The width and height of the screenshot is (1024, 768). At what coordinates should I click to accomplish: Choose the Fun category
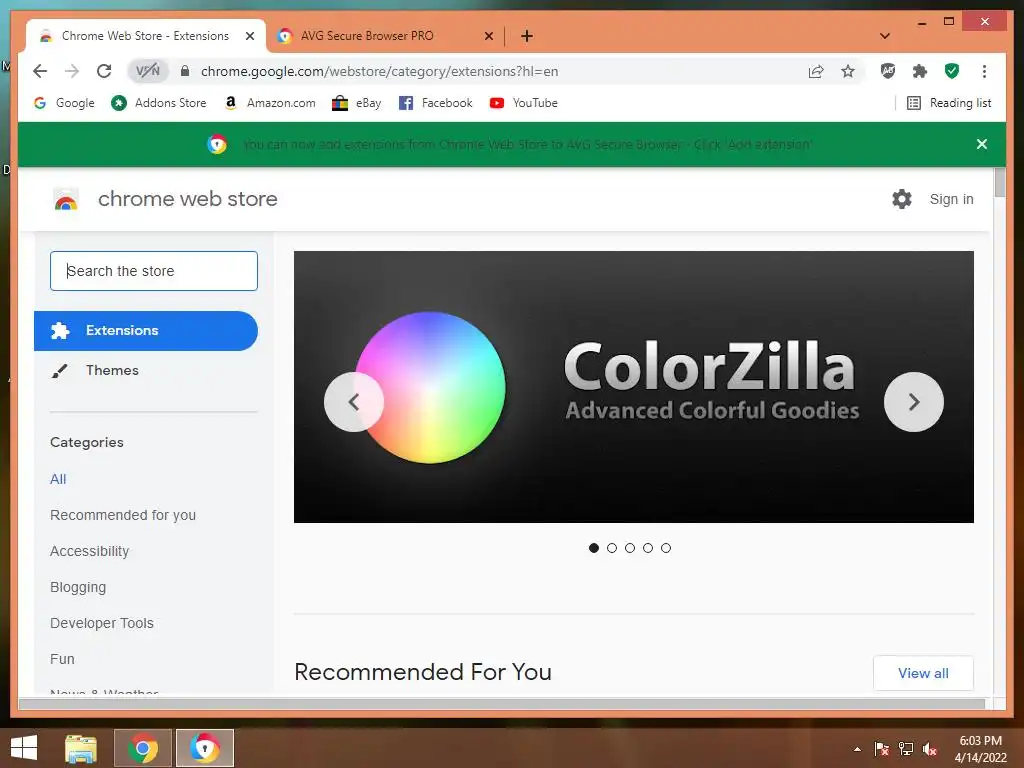coord(62,659)
